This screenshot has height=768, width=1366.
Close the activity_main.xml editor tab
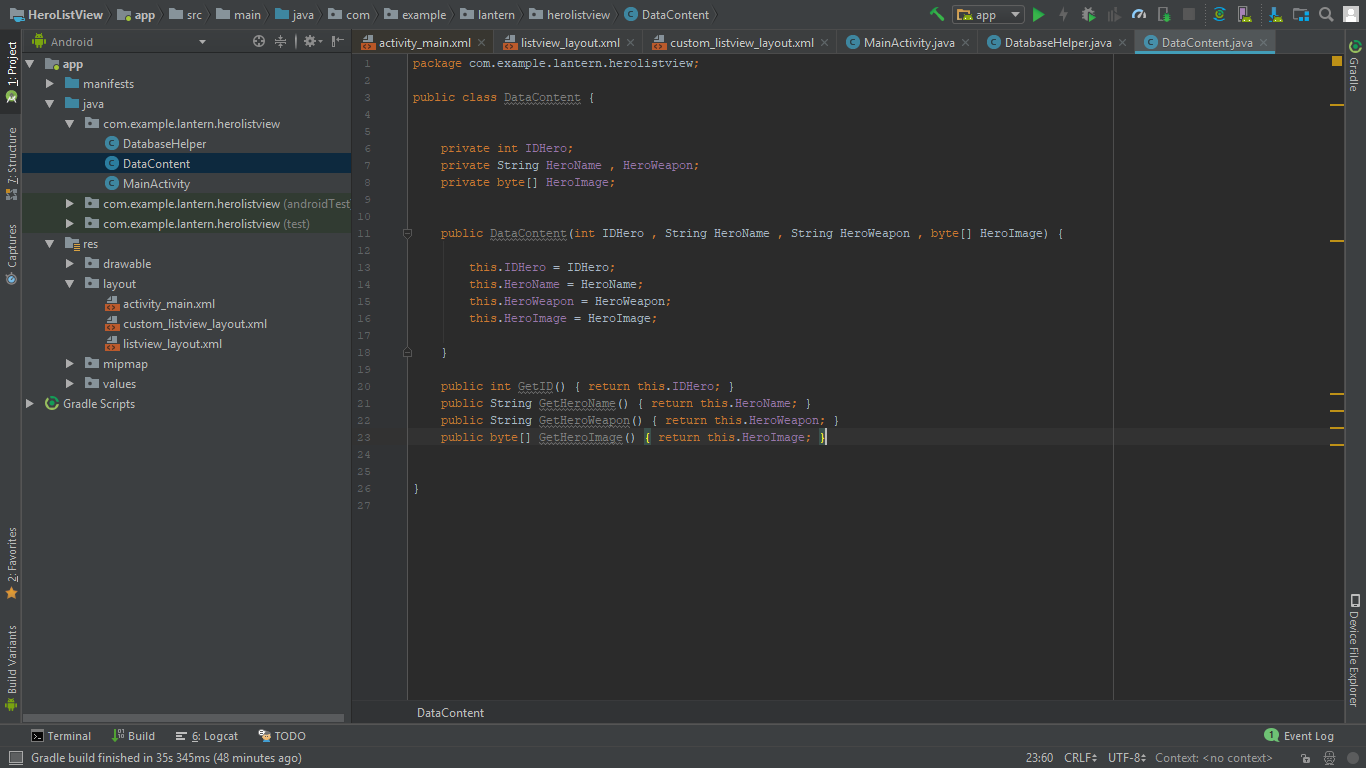point(482,43)
